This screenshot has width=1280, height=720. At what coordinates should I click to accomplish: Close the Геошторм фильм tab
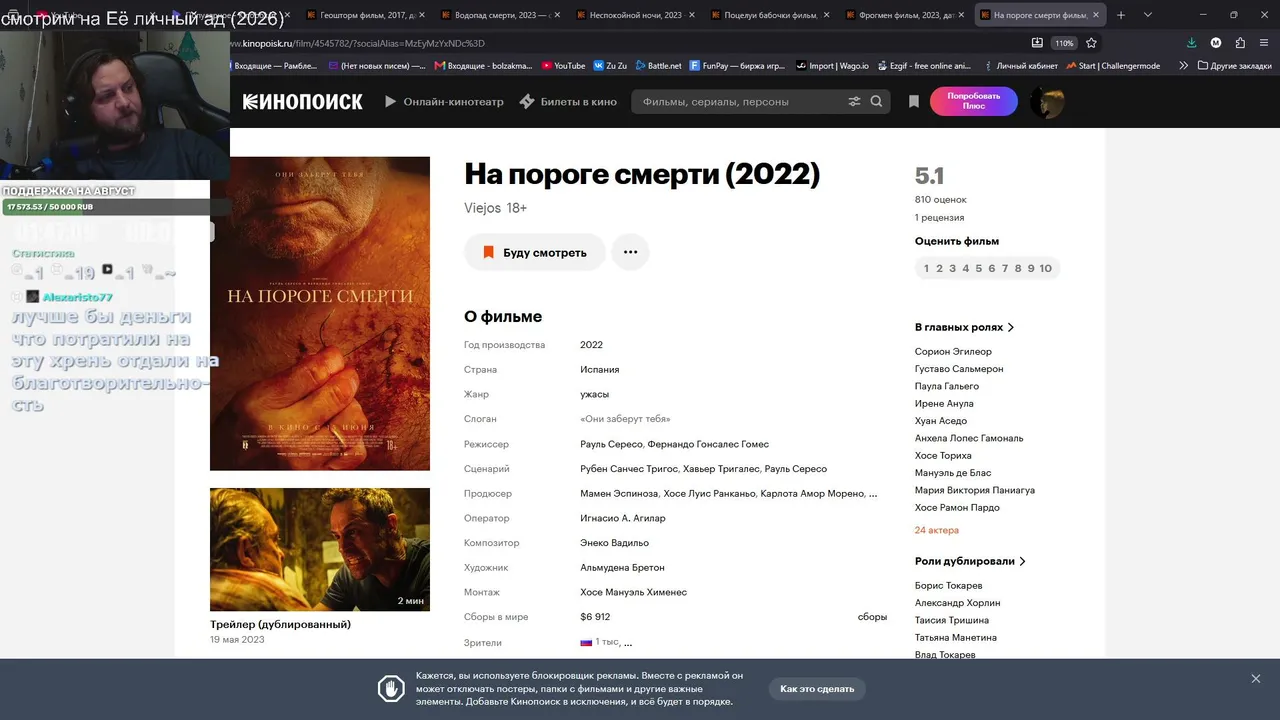pos(422,15)
